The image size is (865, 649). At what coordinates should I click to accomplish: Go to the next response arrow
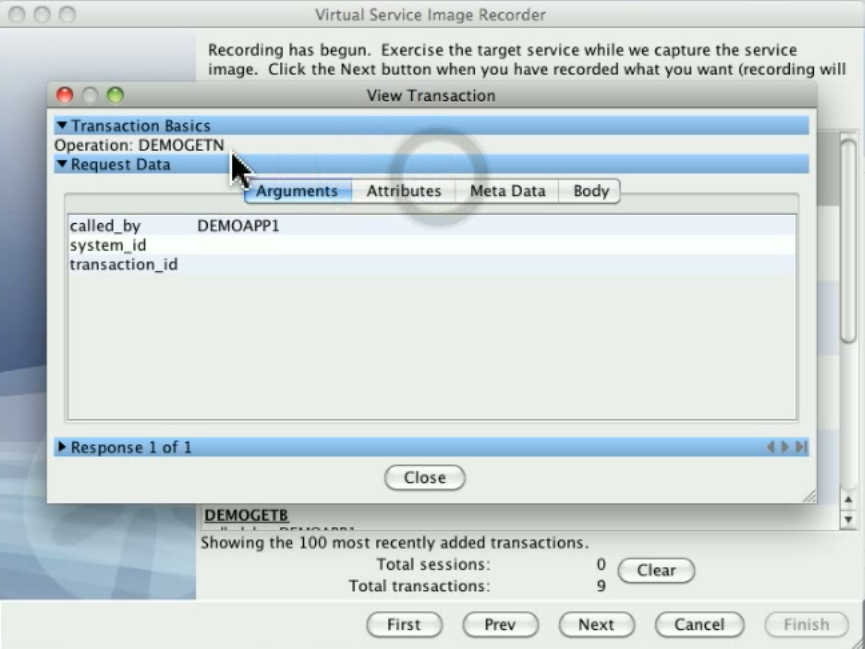pos(784,447)
